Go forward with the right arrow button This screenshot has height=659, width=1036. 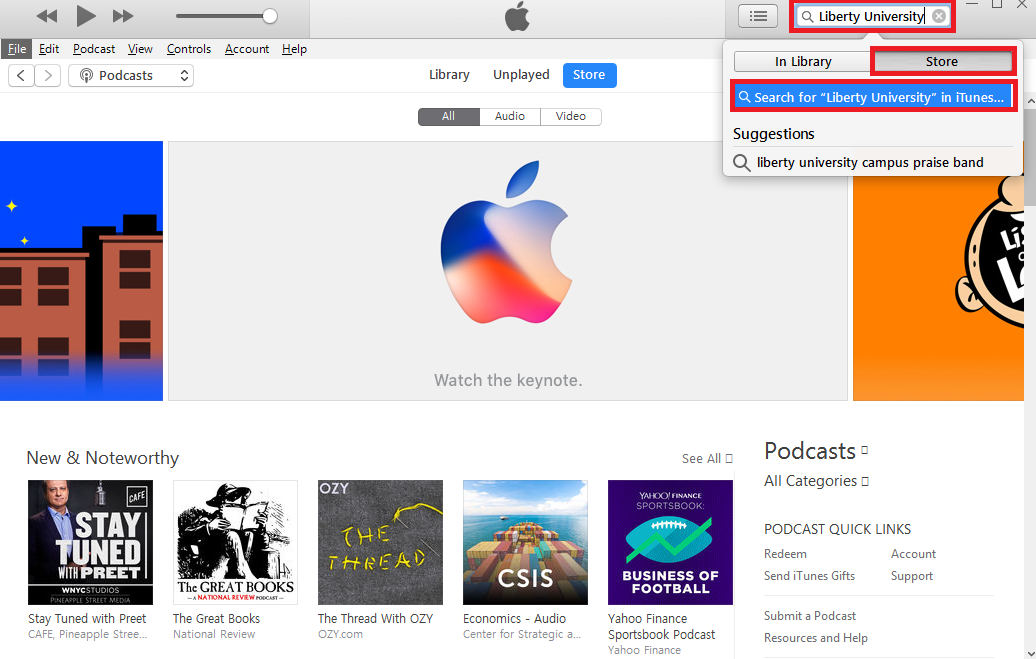[x=48, y=75]
